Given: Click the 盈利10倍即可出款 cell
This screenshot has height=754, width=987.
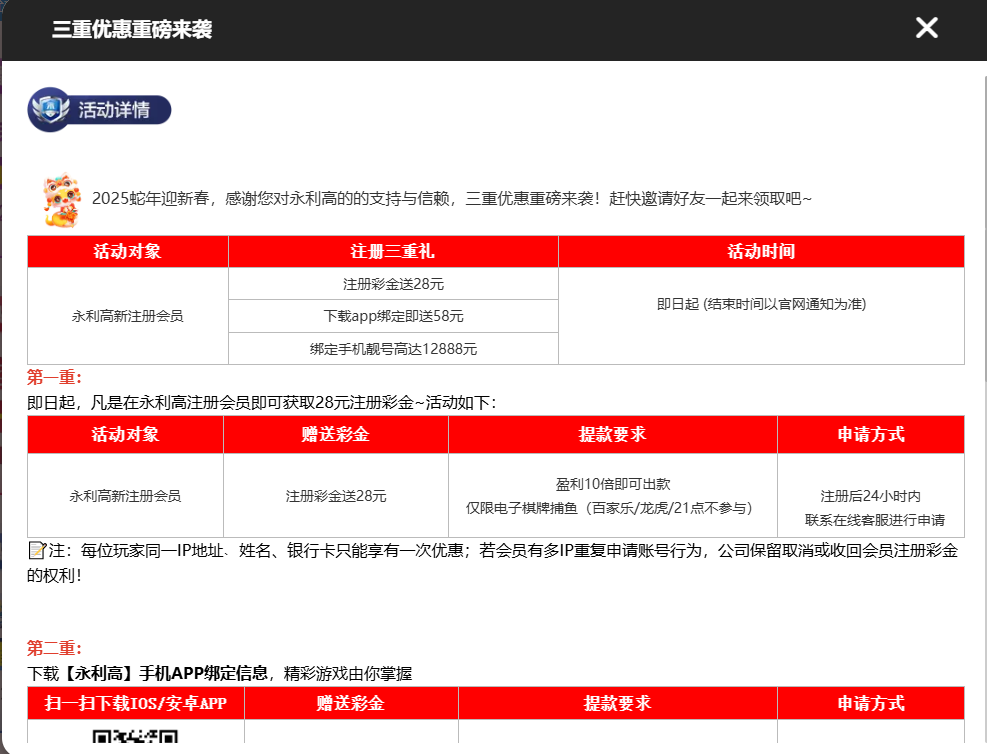Looking at the screenshot, I should [612, 483].
